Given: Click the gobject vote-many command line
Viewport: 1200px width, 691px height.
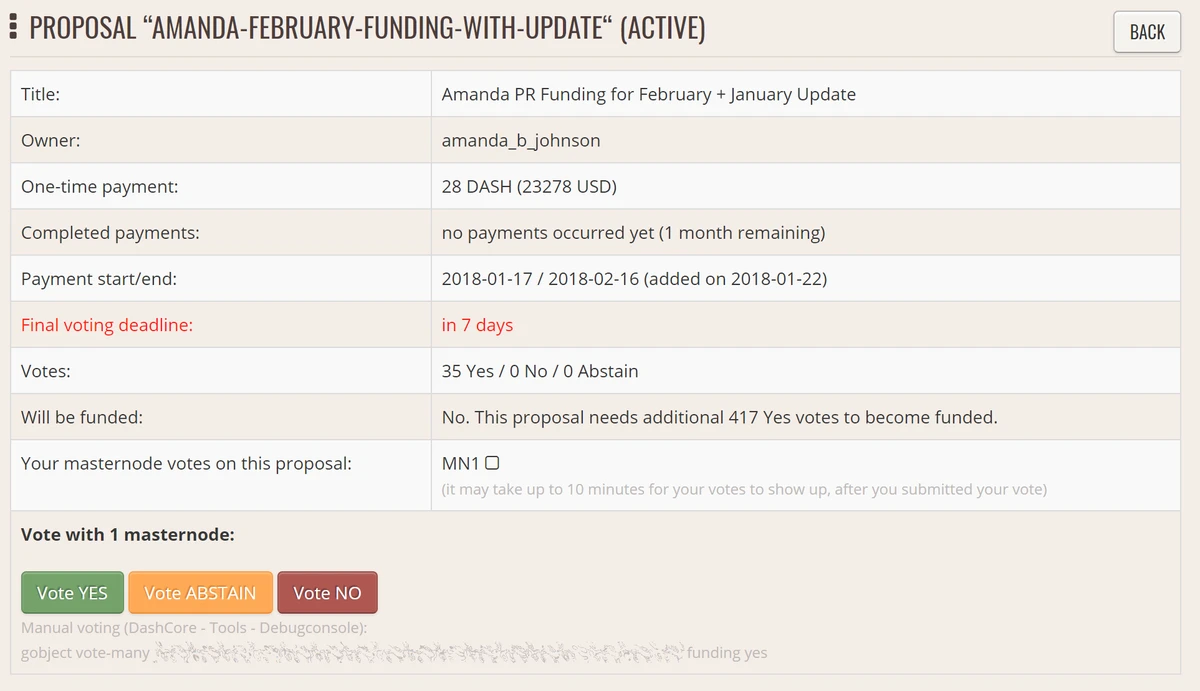Looking at the screenshot, I should coord(394,653).
